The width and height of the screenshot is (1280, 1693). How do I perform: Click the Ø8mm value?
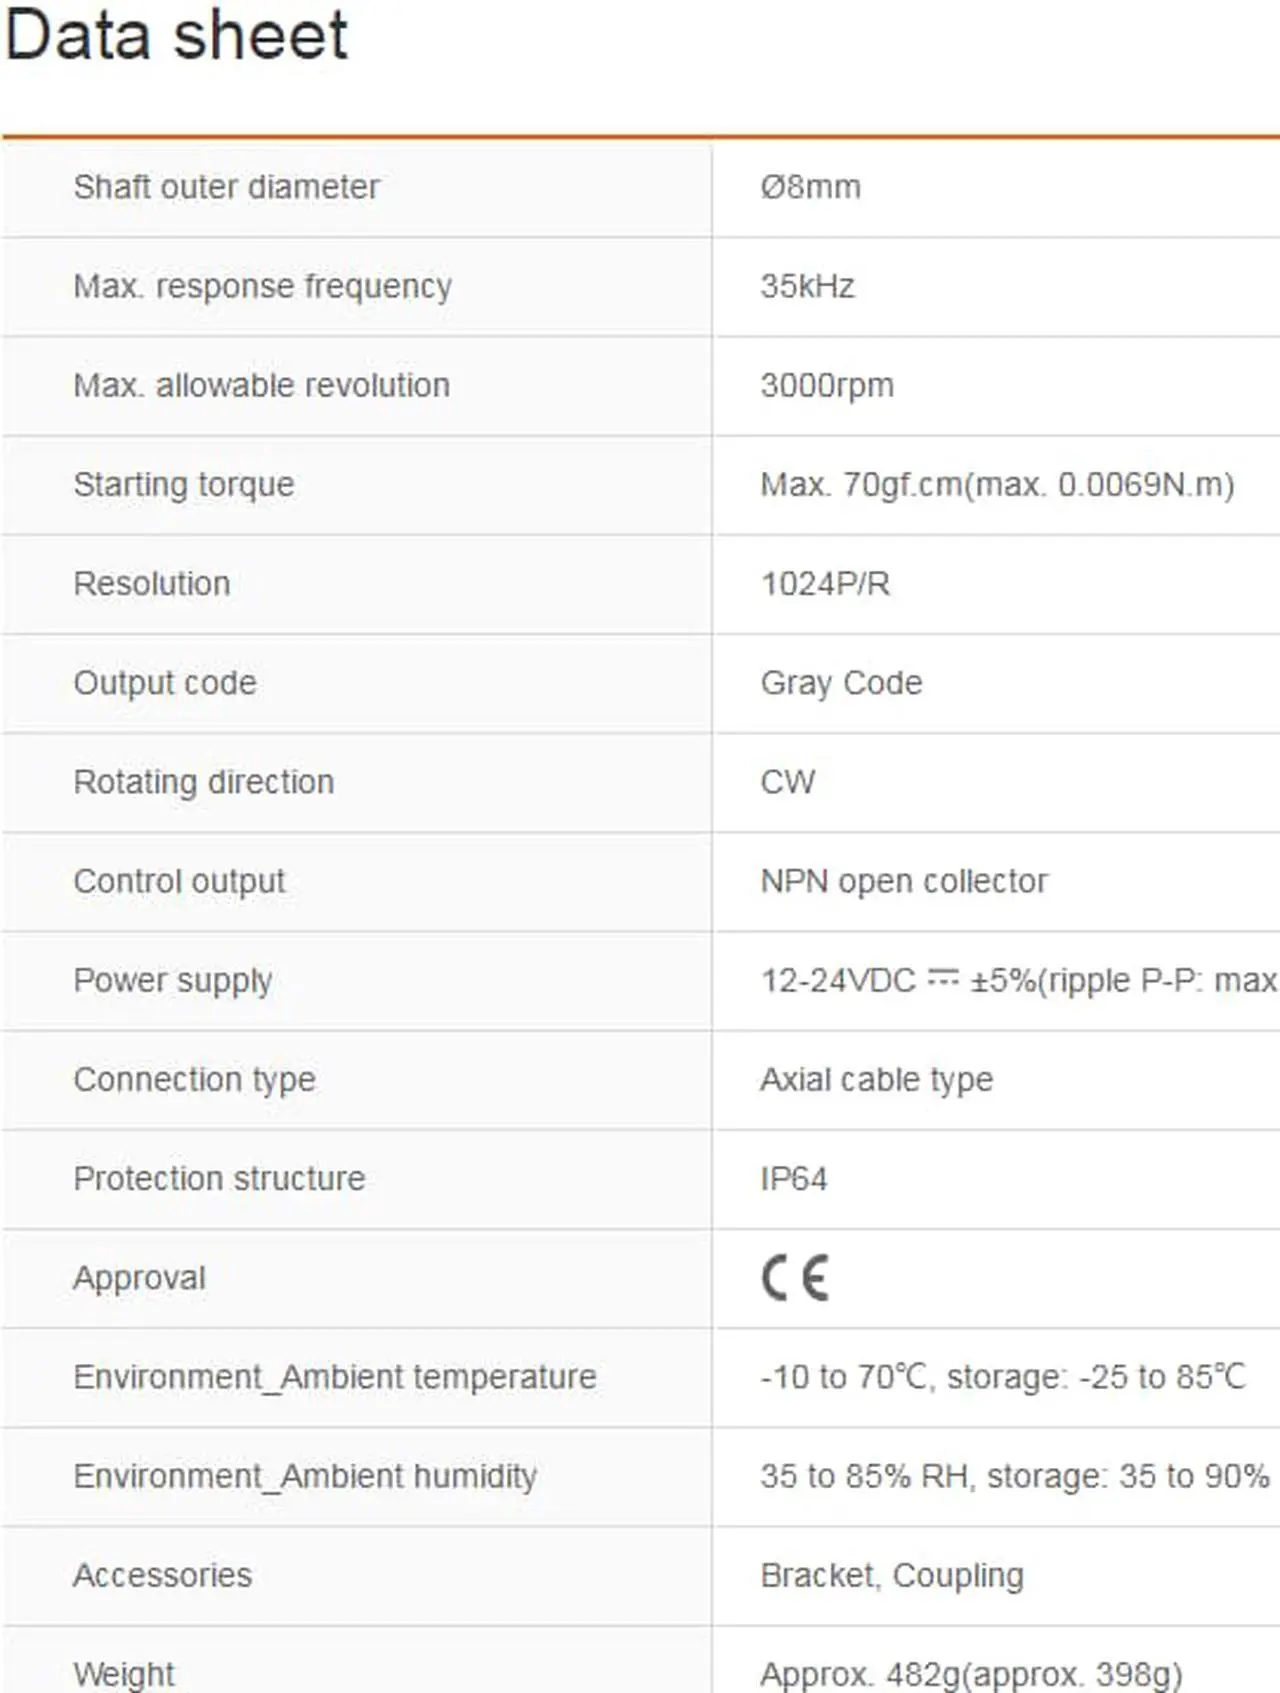811,187
